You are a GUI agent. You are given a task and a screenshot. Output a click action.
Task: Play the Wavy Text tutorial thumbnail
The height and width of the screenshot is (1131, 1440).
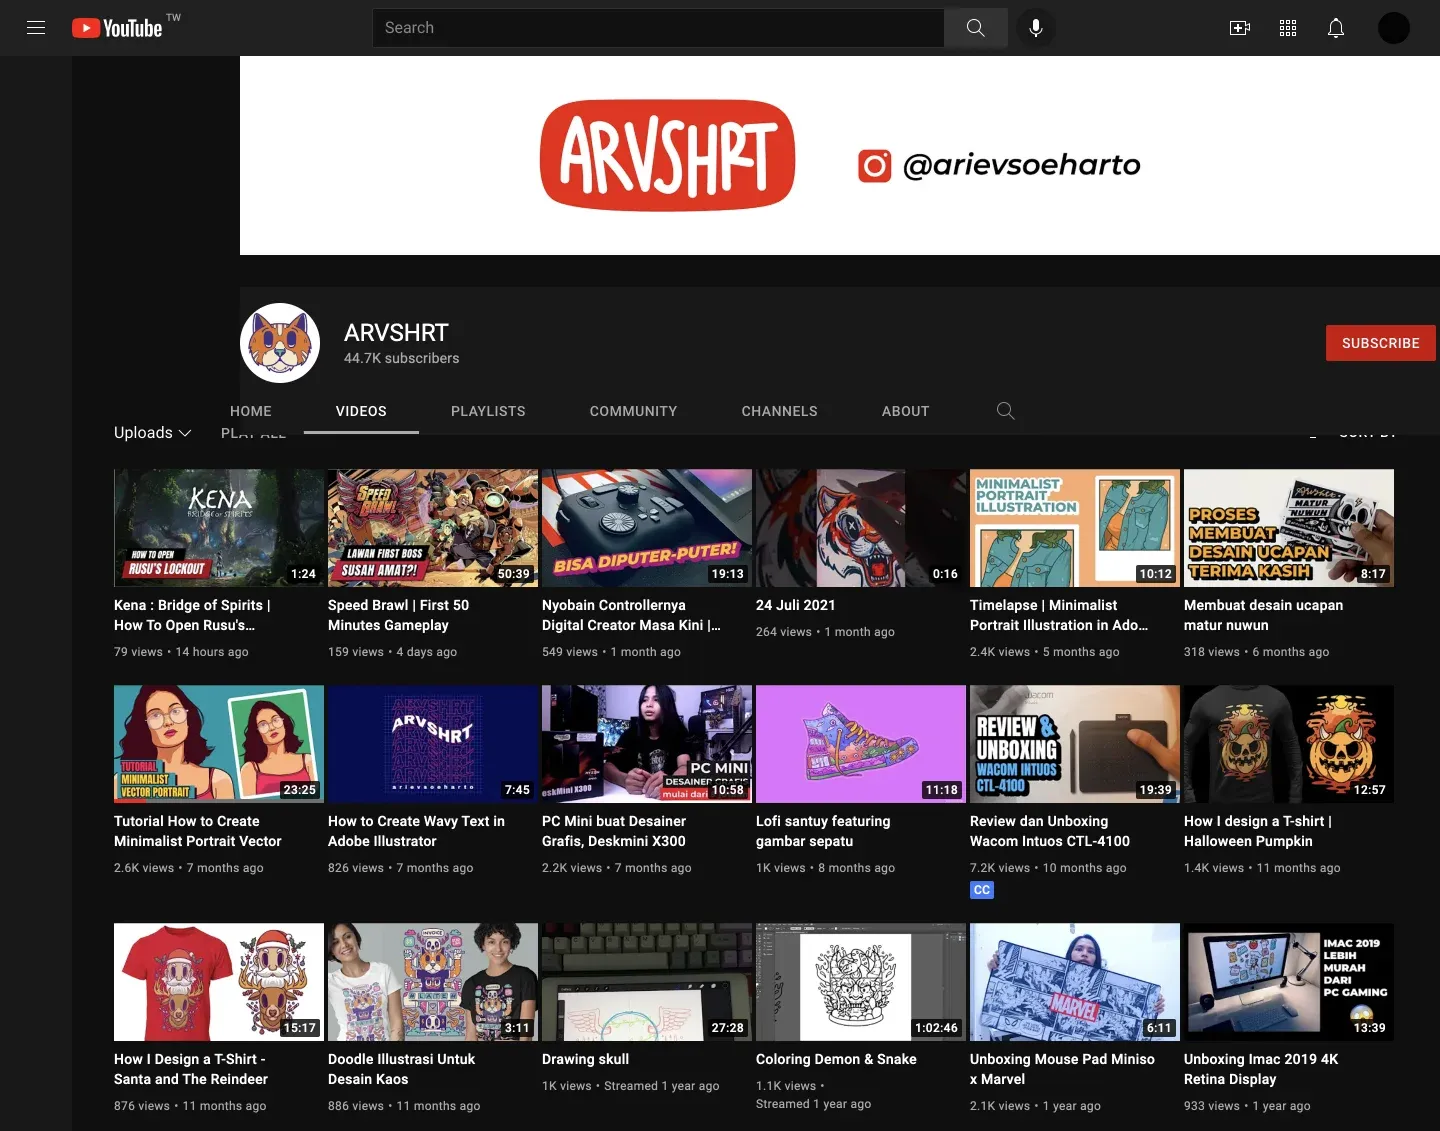(433, 744)
